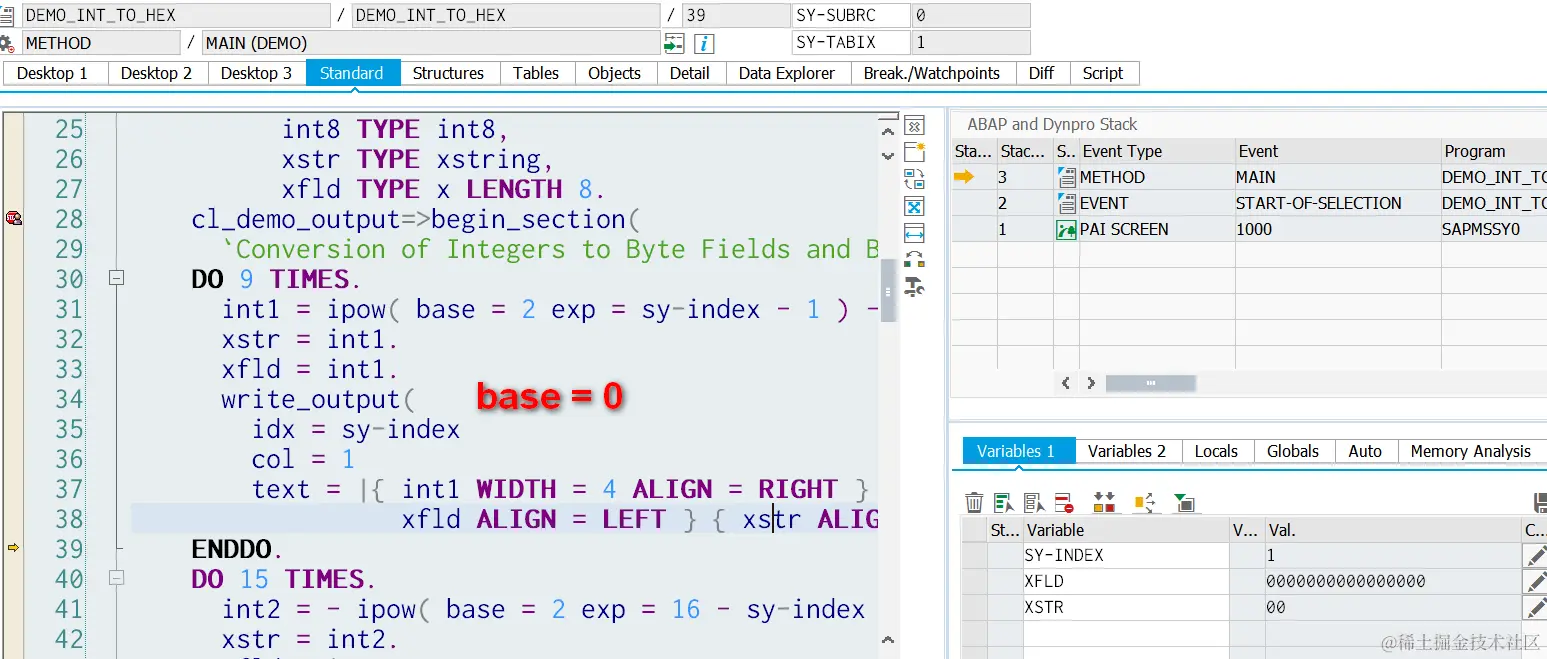Open the Data Explorer tab
Screen dimensions: 1547x659
pyautogui.click(x=787, y=73)
